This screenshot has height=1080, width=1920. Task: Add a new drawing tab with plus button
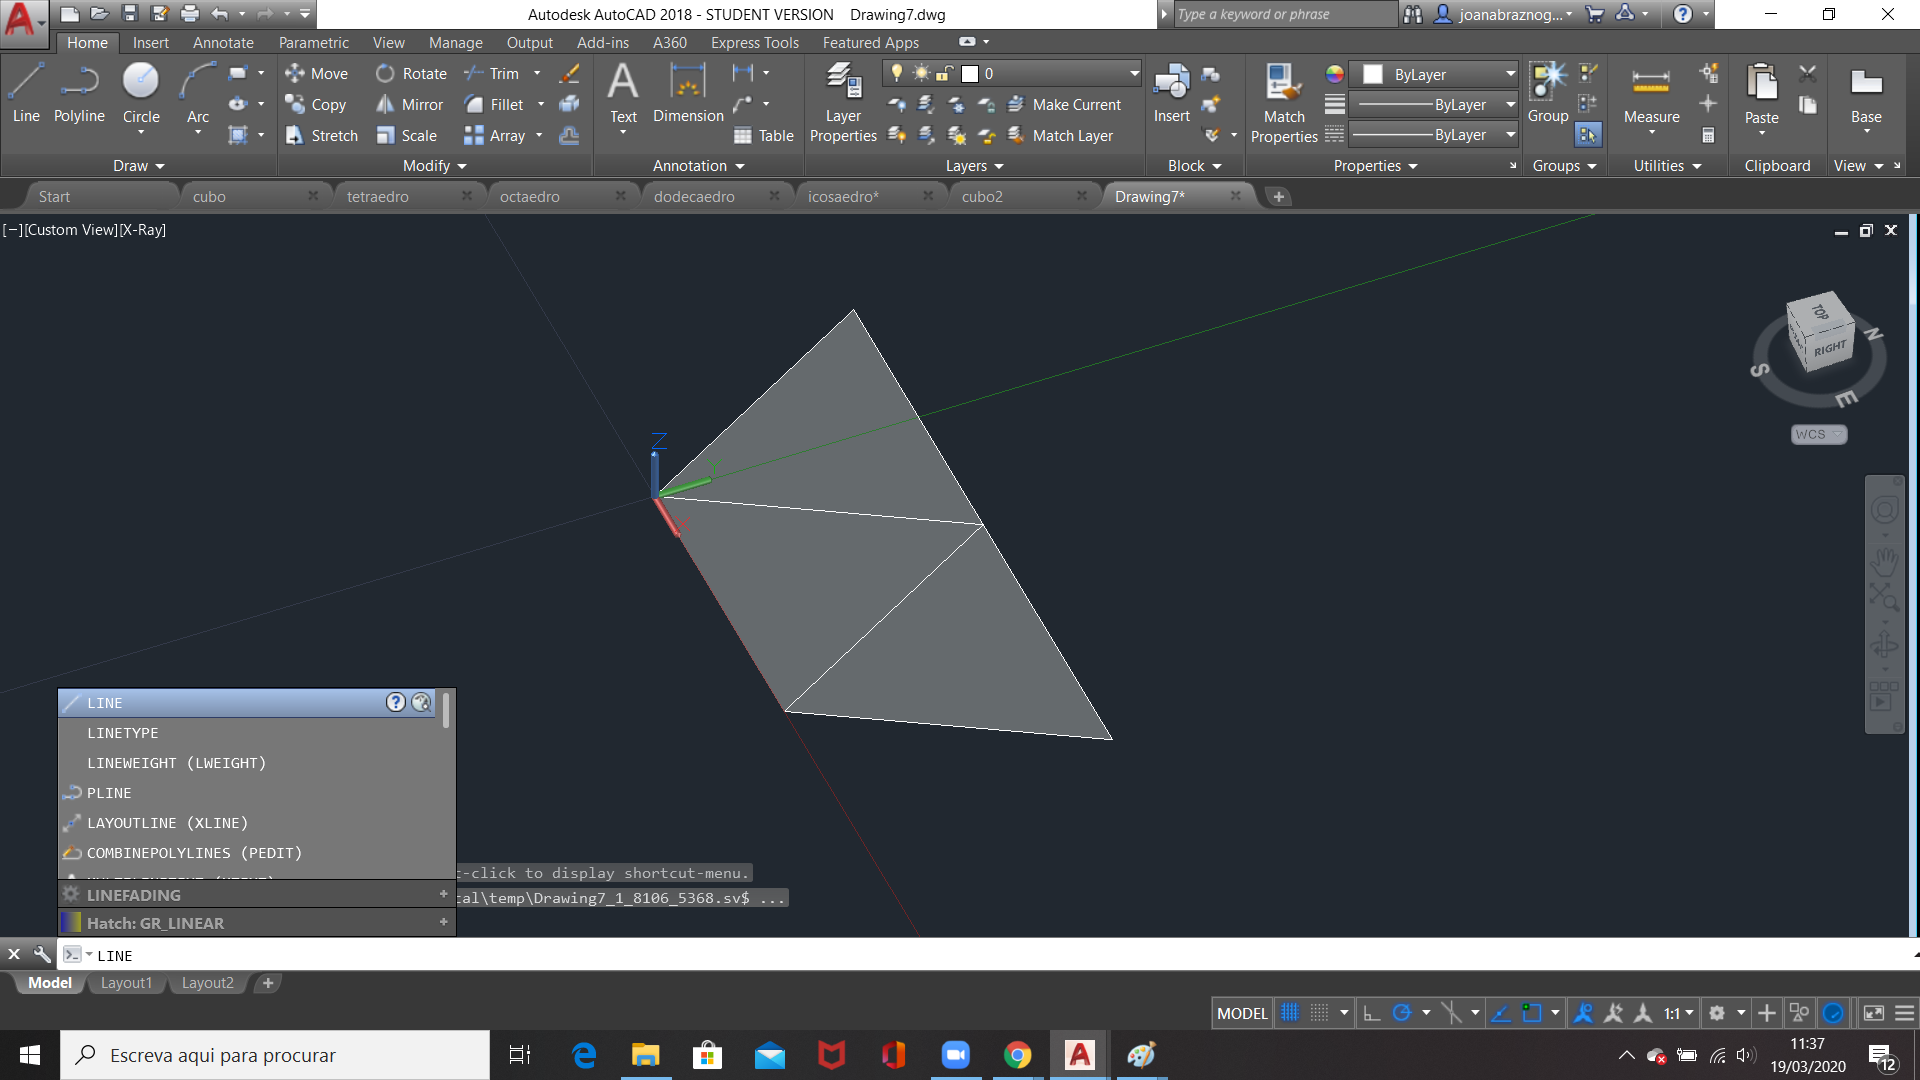pos(1278,197)
